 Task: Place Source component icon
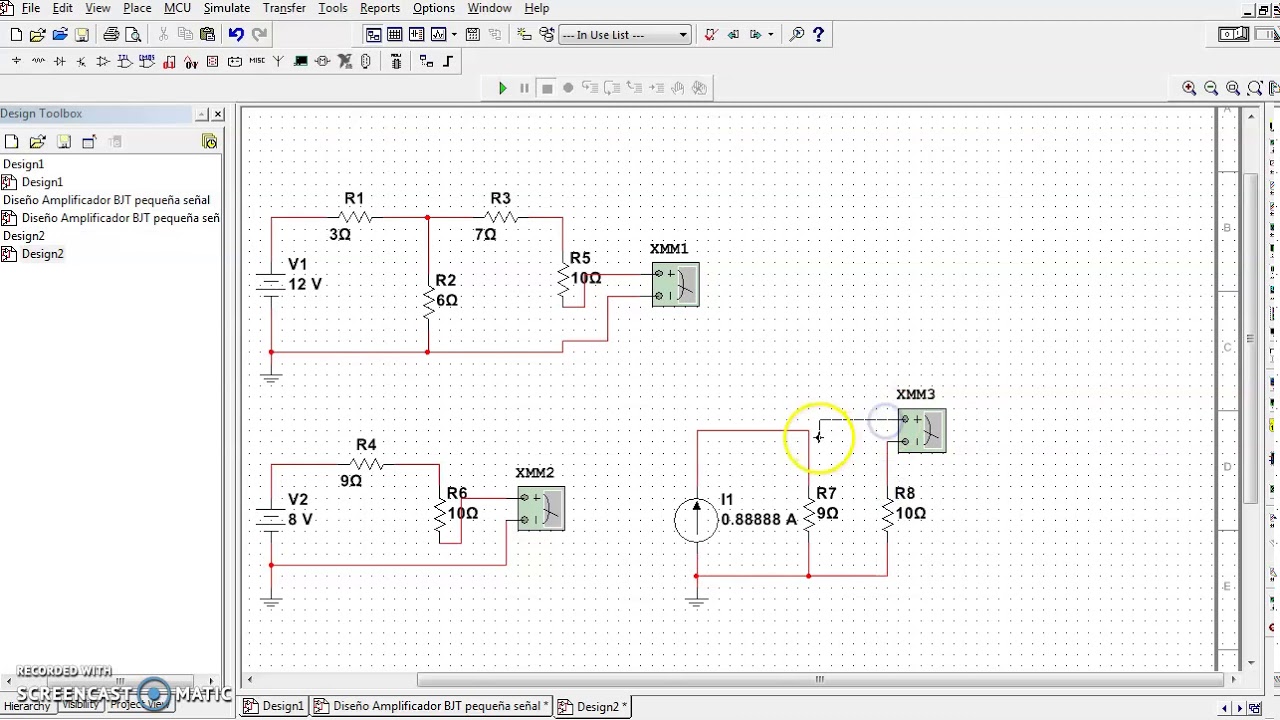point(16,61)
